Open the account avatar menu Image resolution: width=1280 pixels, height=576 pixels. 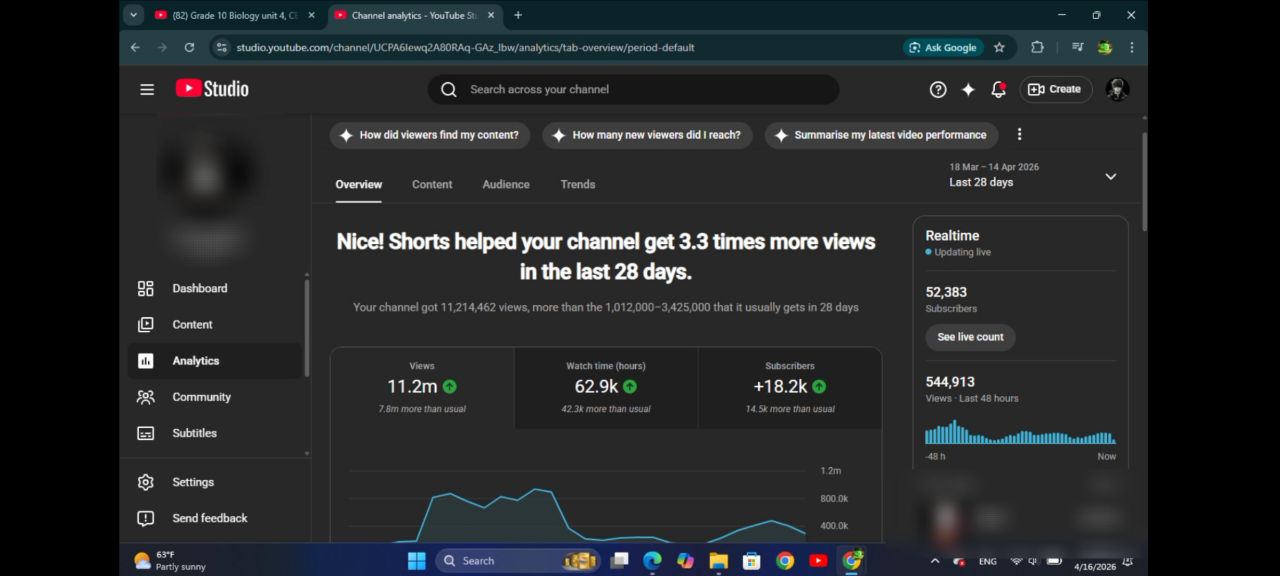click(1117, 89)
